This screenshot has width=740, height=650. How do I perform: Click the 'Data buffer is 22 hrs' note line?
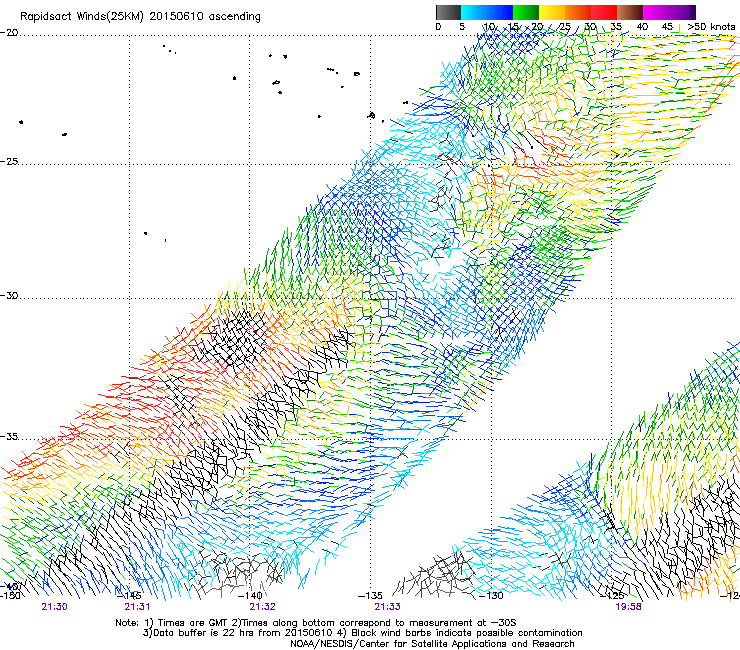(x=362, y=633)
